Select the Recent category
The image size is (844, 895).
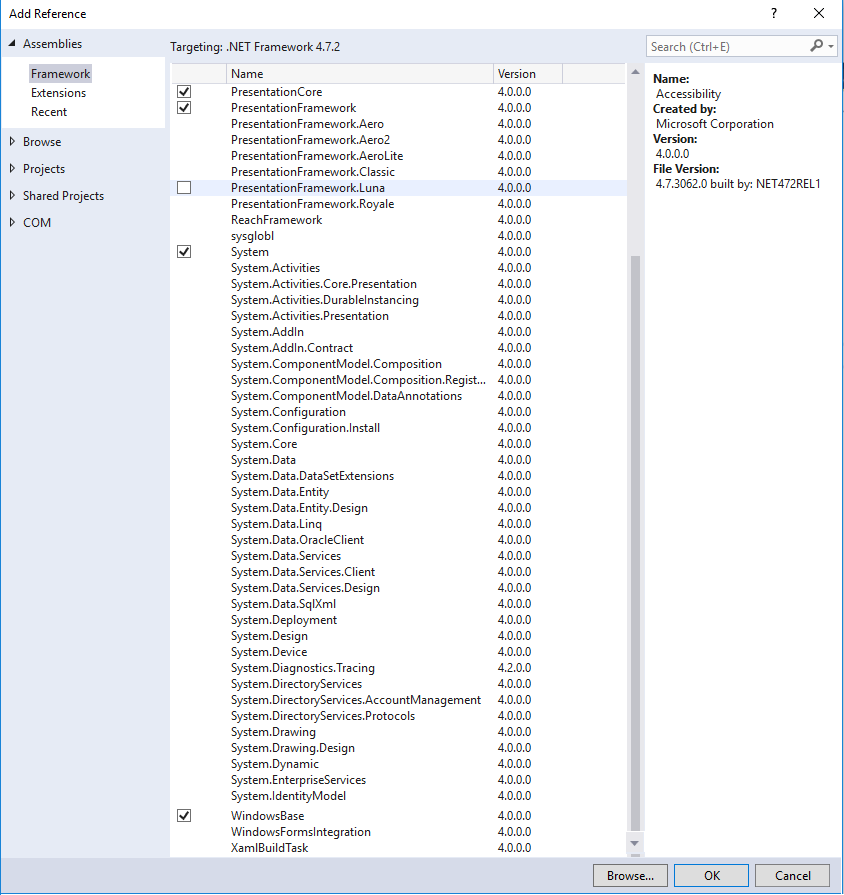point(49,112)
